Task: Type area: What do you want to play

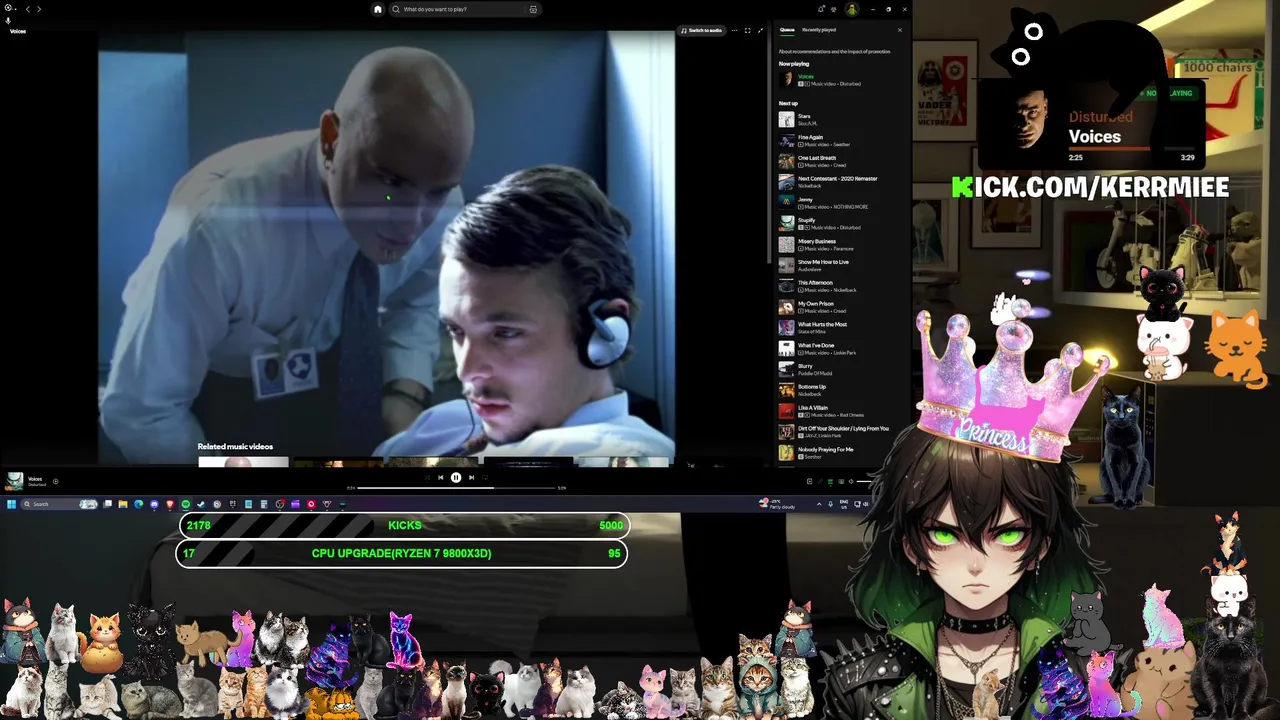Action: (x=464, y=9)
